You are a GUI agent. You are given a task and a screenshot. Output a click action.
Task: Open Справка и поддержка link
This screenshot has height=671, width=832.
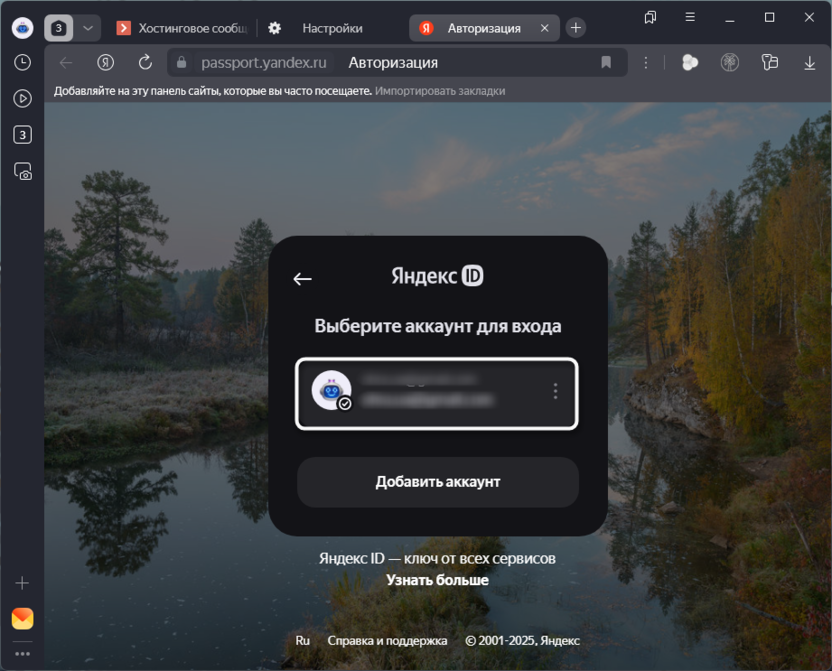387,641
